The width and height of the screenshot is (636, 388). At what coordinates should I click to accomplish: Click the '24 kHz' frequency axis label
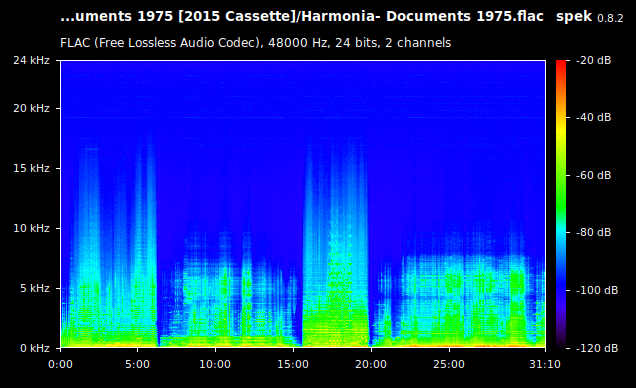tap(31, 60)
